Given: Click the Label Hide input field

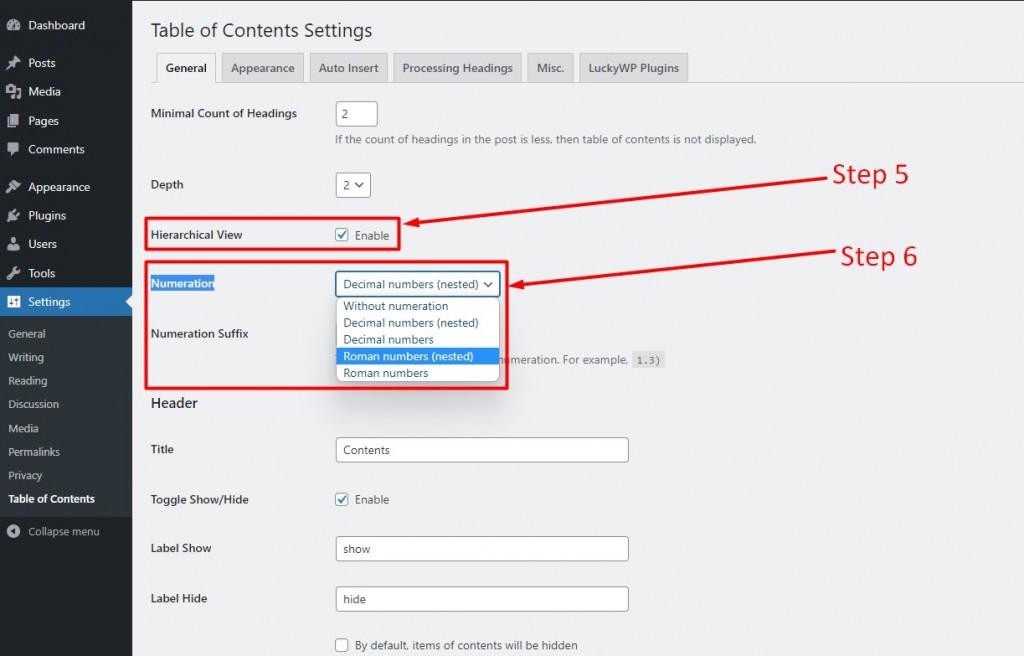Looking at the screenshot, I should (x=482, y=599).
